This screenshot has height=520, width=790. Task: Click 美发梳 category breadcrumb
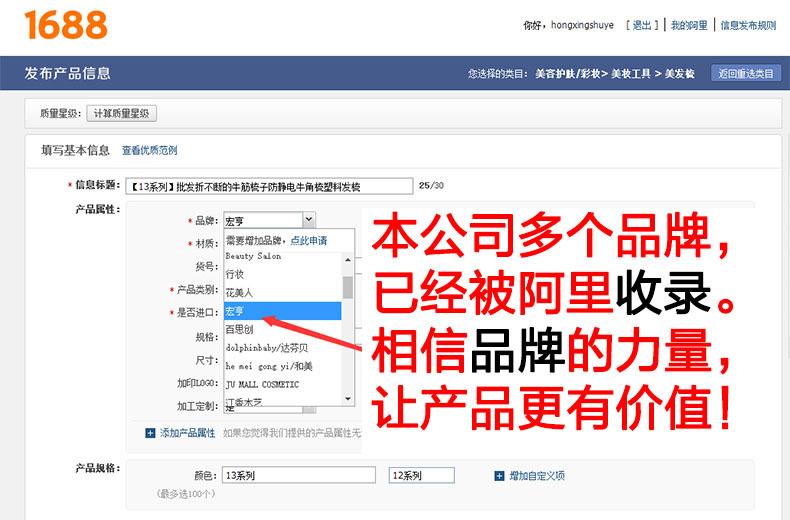(x=680, y=74)
